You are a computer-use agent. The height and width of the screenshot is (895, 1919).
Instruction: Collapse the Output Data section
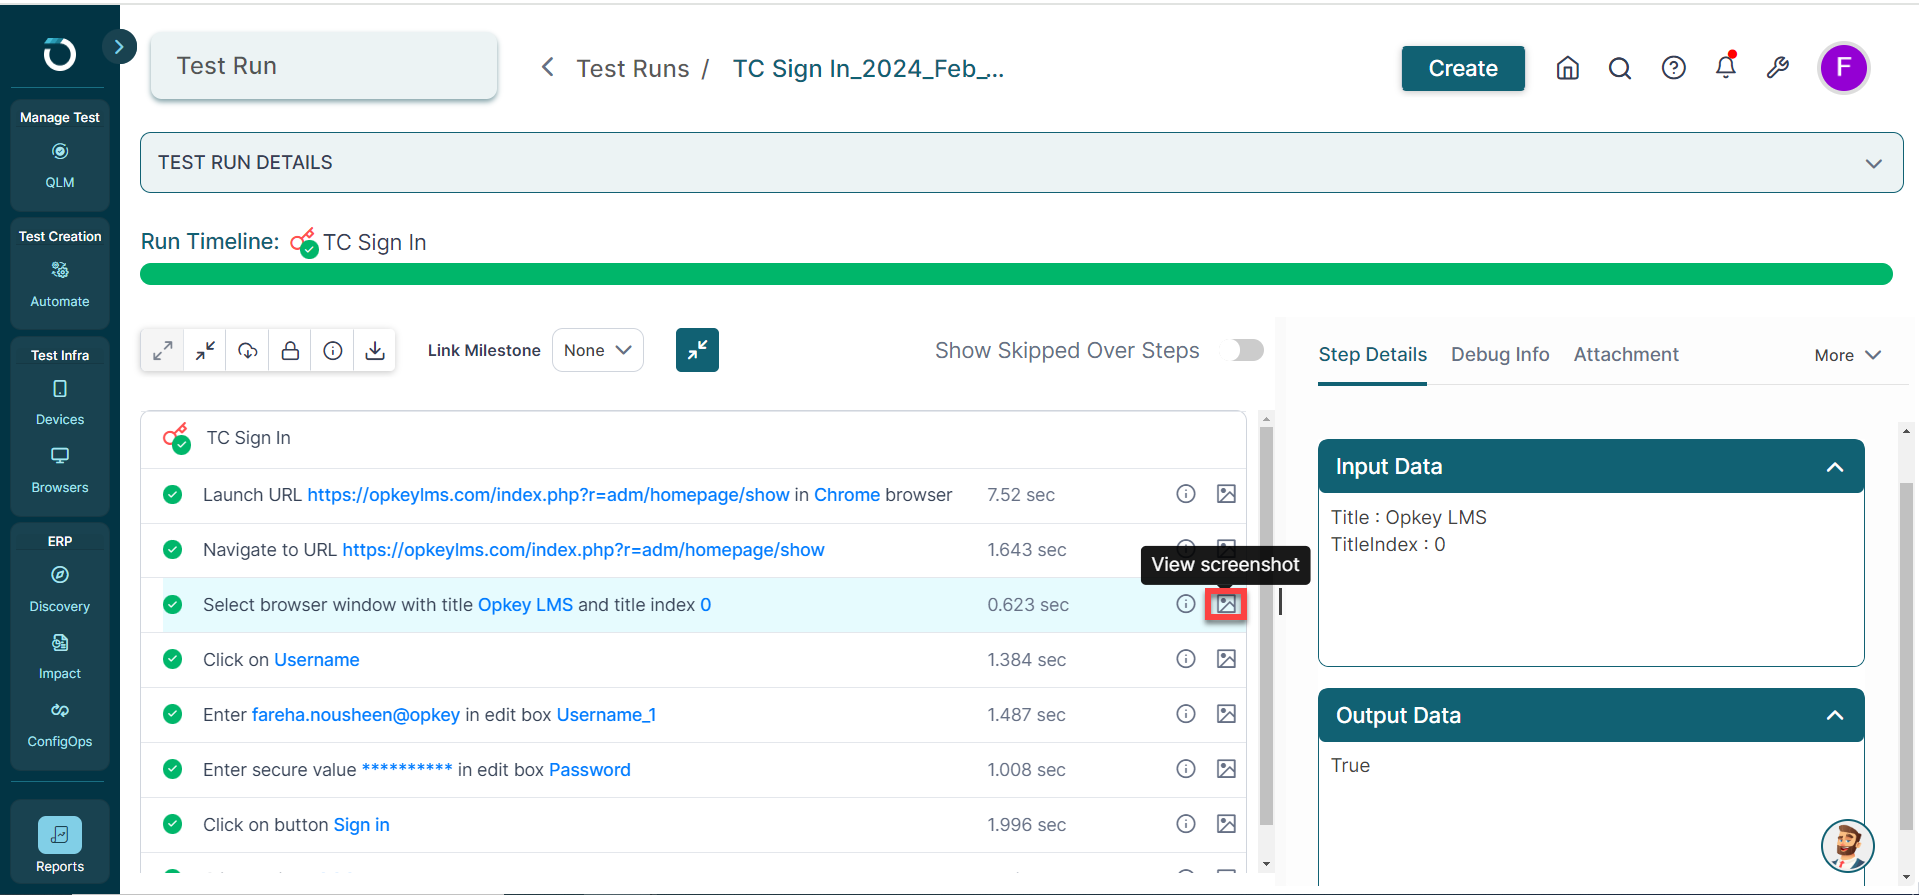click(x=1834, y=715)
